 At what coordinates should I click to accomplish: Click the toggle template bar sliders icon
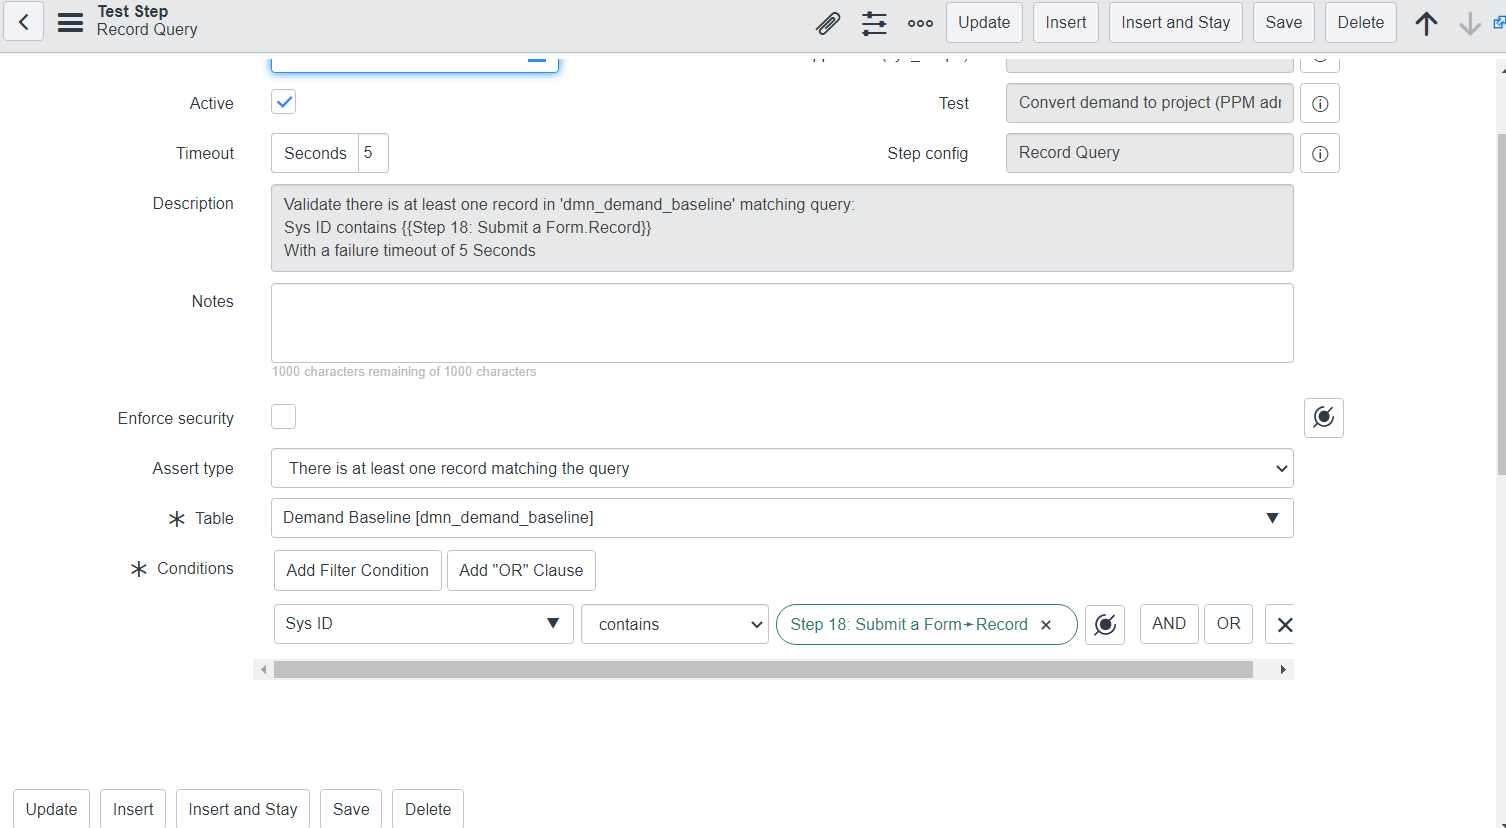click(x=874, y=22)
